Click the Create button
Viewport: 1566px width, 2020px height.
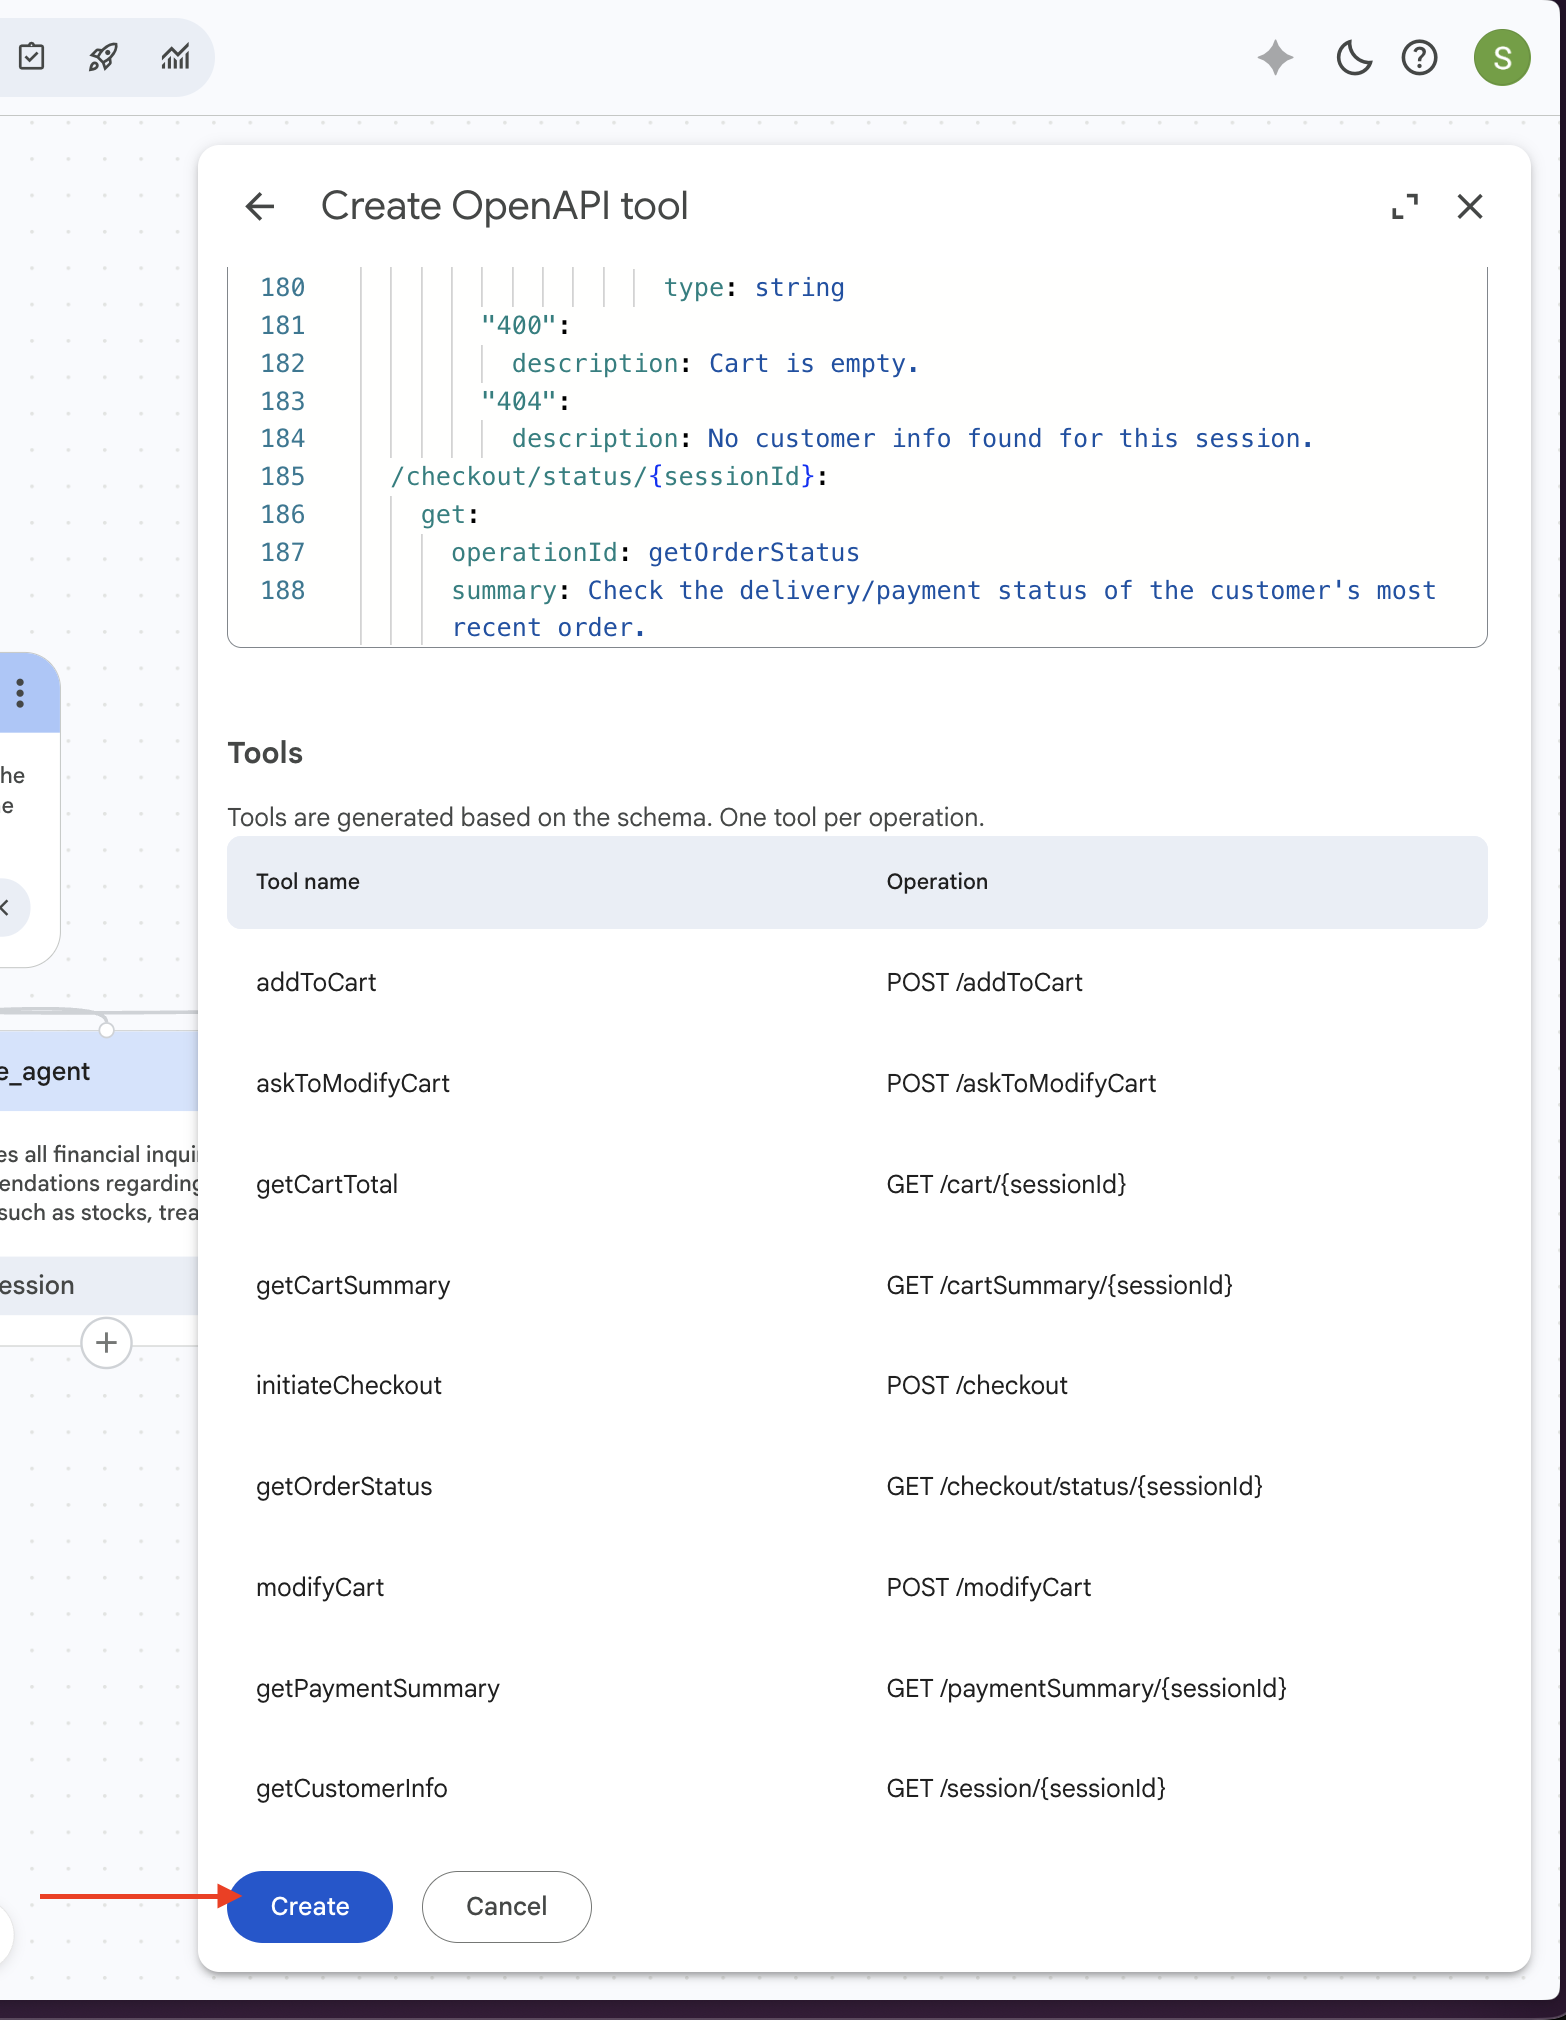tap(310, 1906)
